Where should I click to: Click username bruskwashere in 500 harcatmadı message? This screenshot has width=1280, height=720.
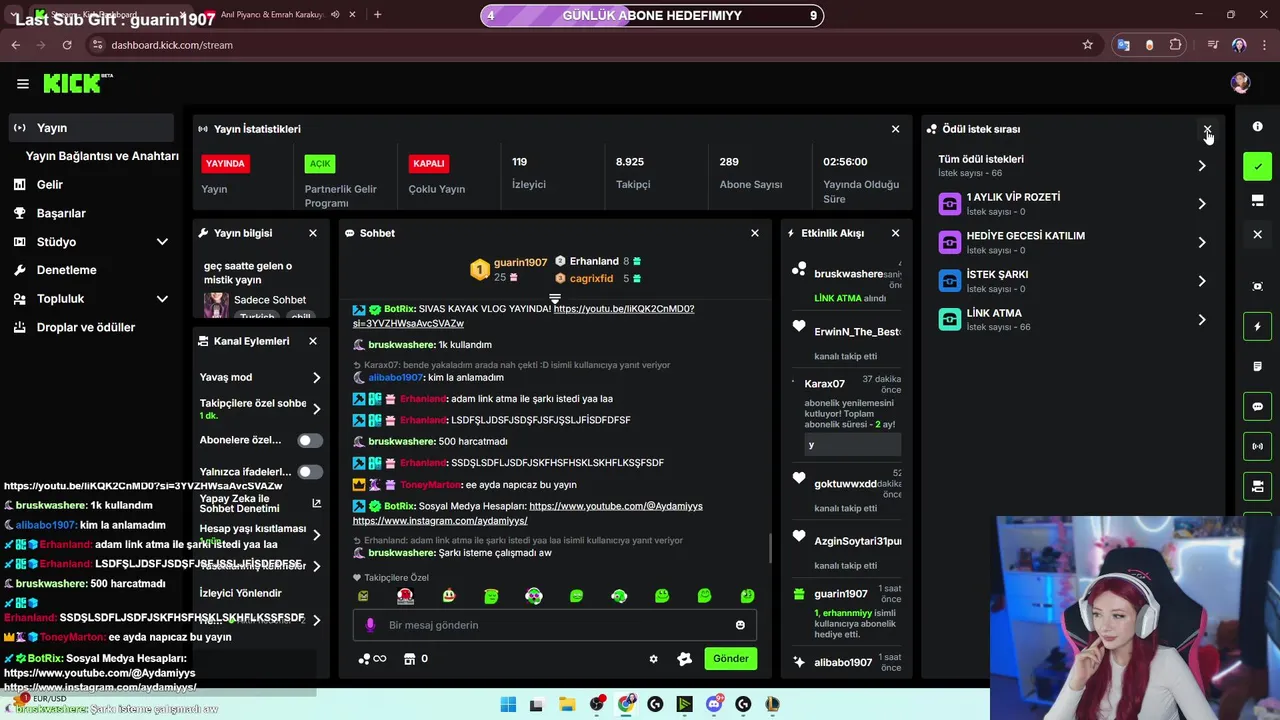[401, 441]
